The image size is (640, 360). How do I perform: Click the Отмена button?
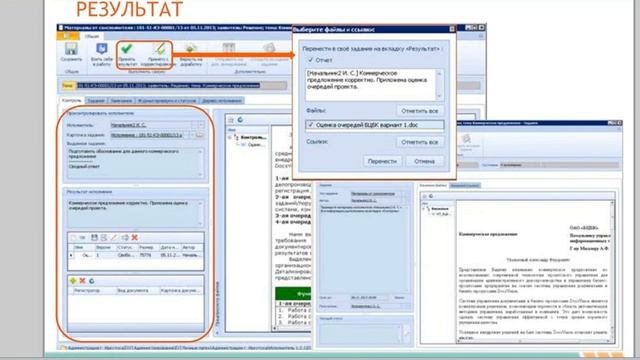click(x=424, y=161)
